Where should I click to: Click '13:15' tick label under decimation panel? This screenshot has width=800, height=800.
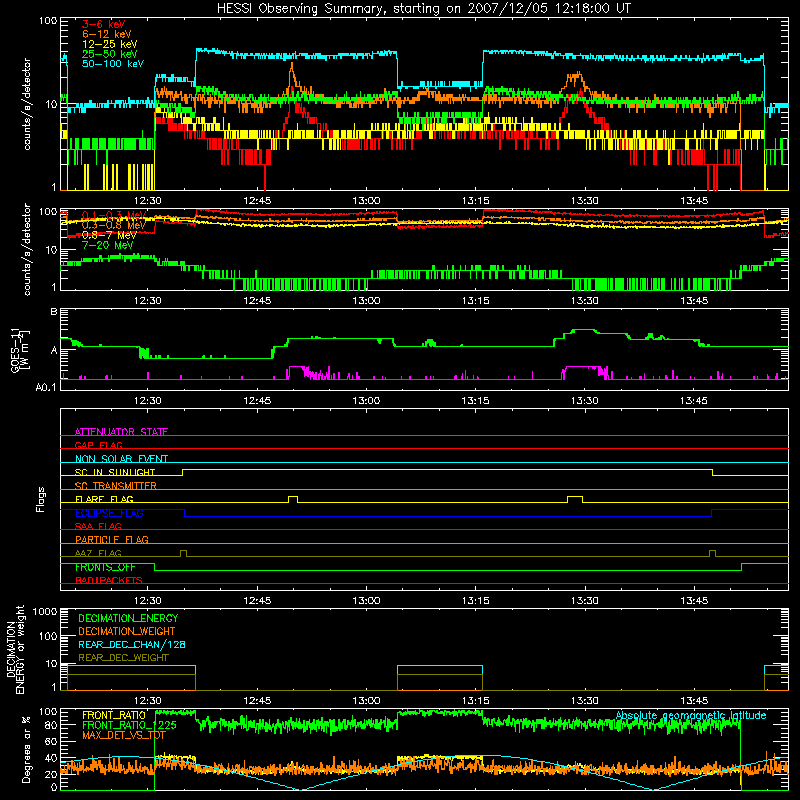(476, 701)
